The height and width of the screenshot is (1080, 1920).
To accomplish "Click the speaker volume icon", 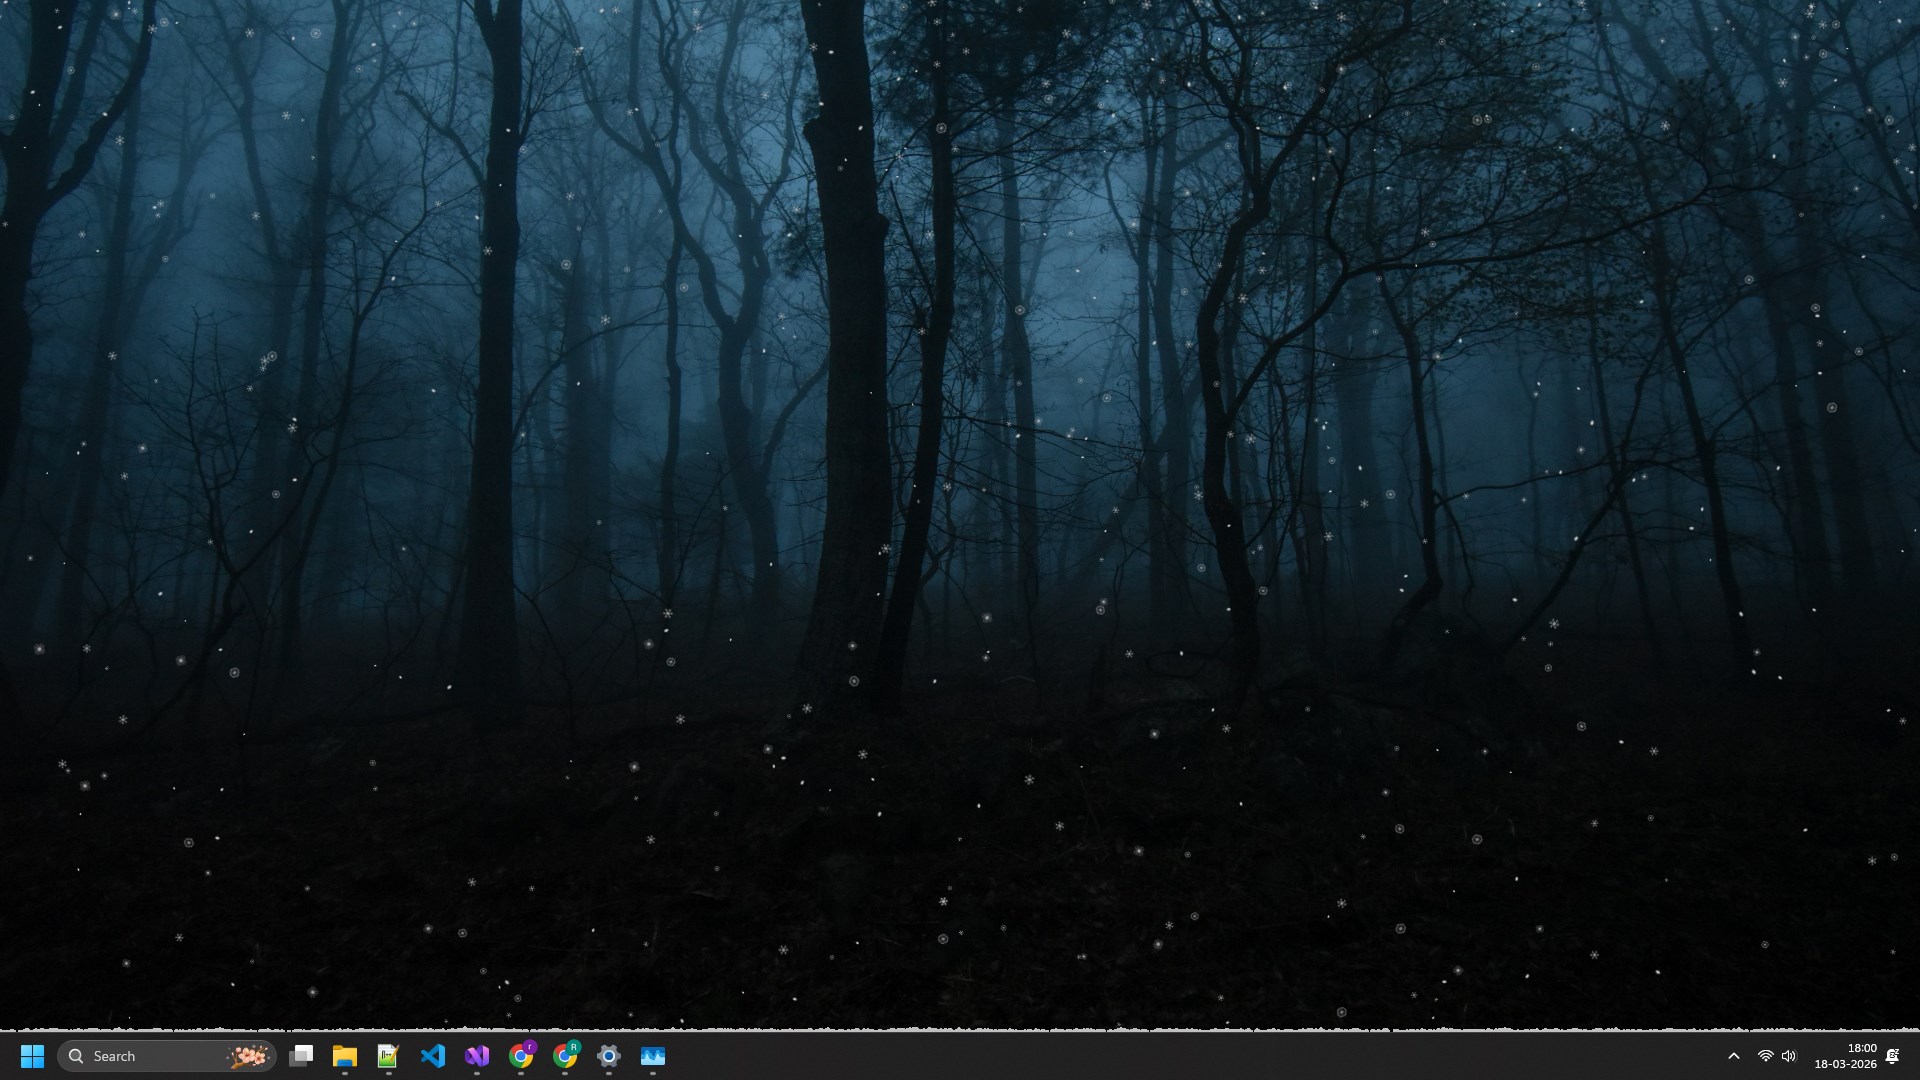I will 1789,1056.
